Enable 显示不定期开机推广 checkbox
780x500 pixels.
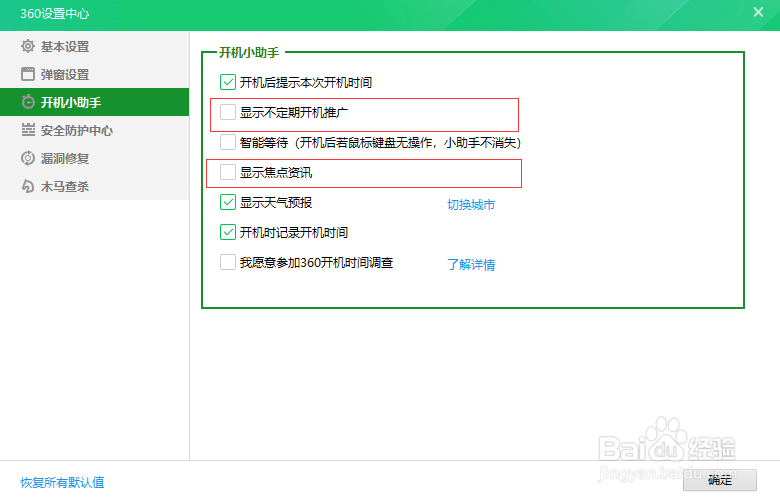(228, 112)
